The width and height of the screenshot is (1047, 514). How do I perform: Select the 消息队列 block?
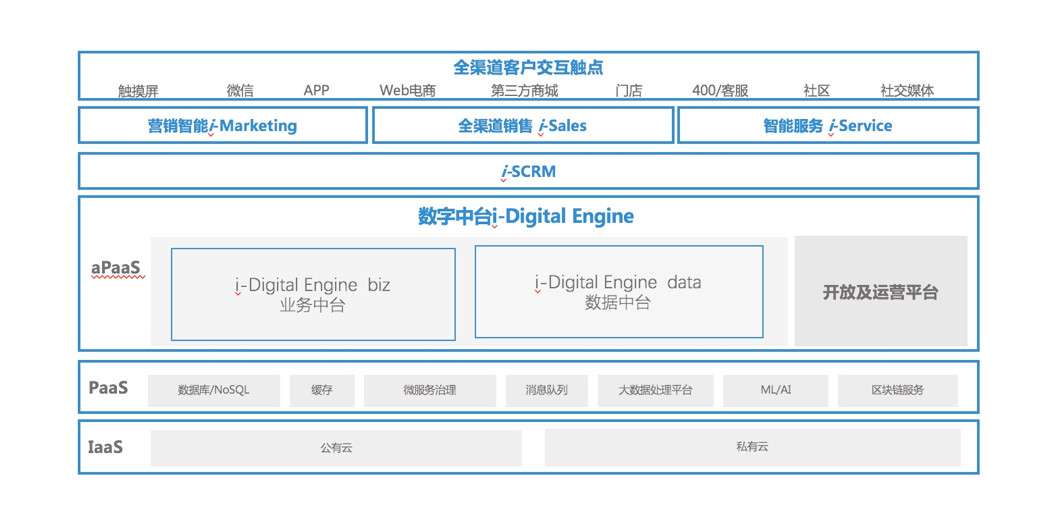tap(546, 390)
